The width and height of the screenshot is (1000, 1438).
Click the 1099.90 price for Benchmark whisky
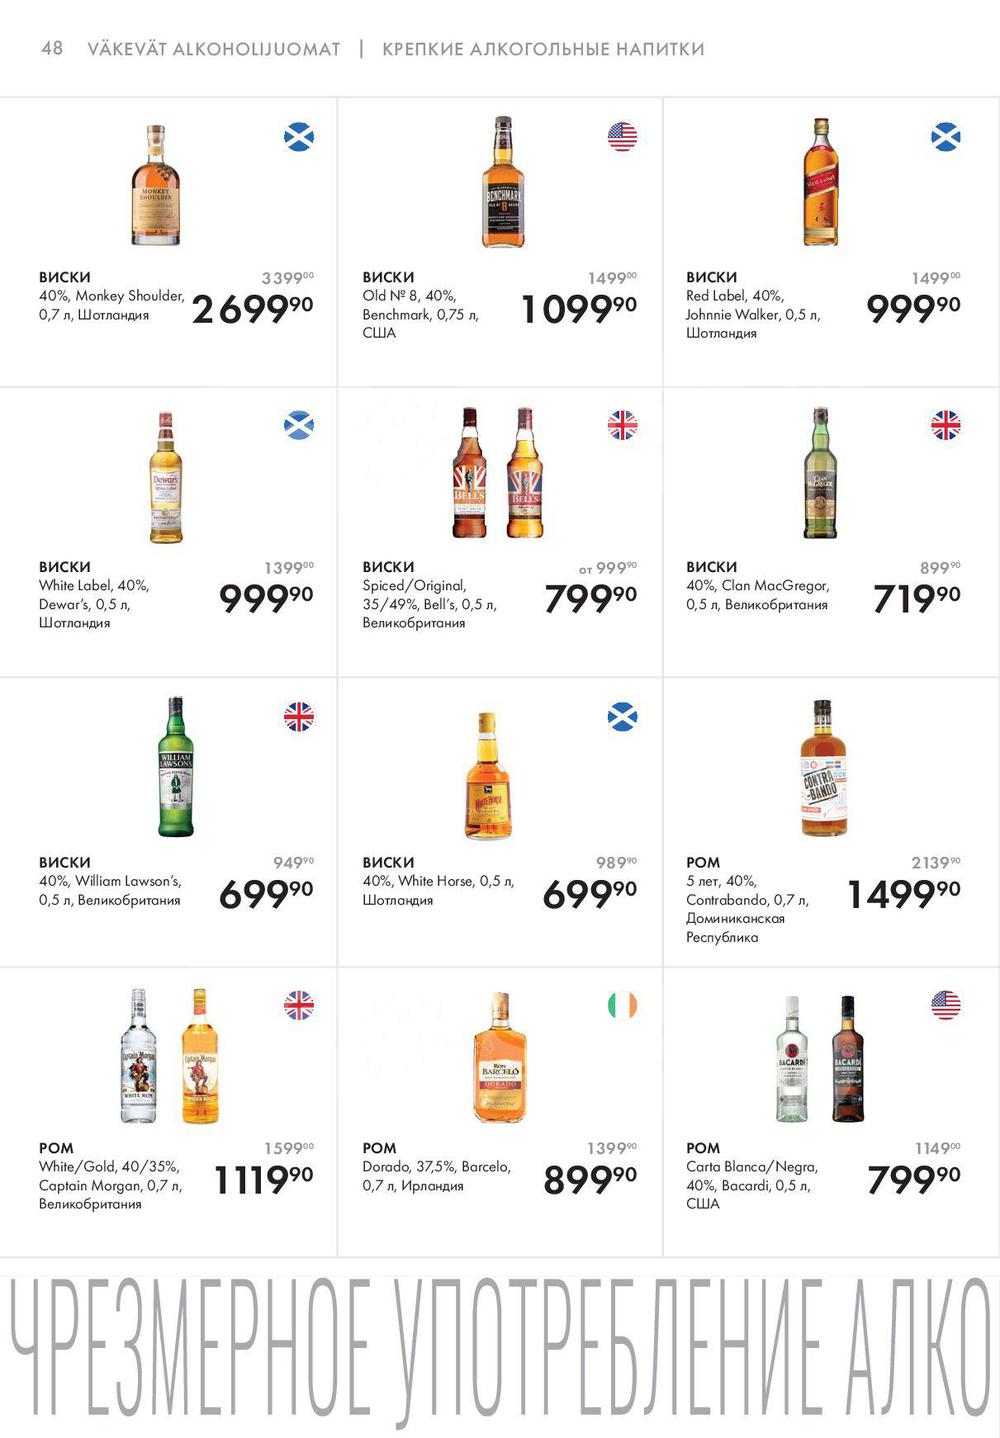point(579,308)
